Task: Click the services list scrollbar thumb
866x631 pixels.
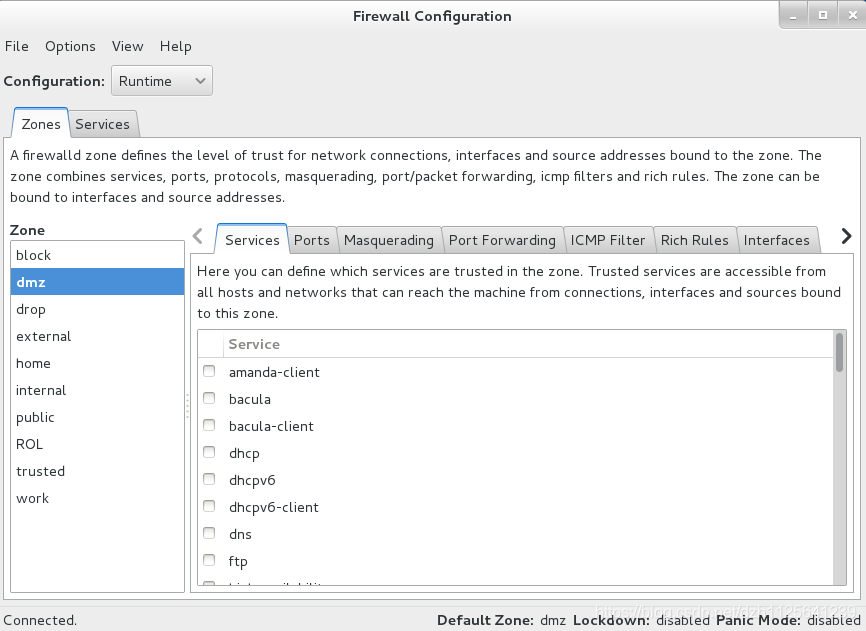Action: (x=839, y=352)
